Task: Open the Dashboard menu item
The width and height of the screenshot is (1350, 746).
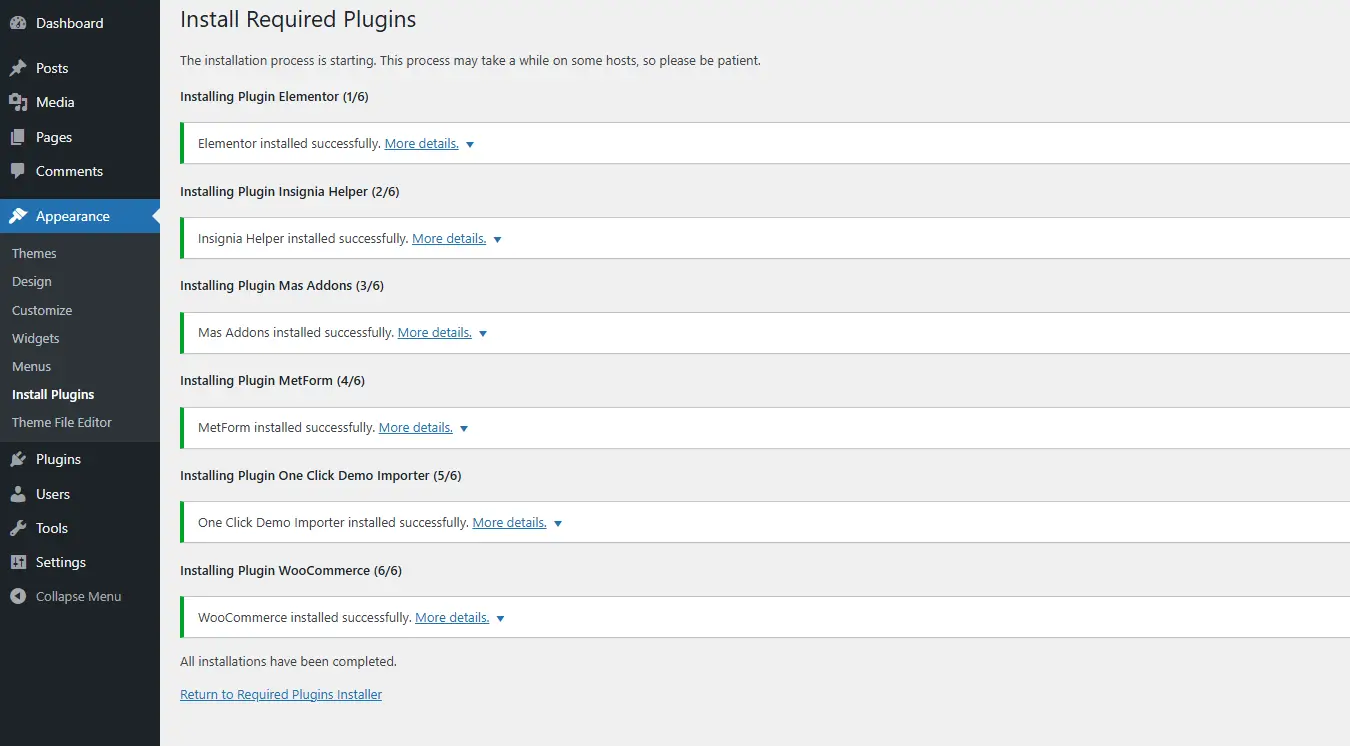Action: (80, 23)
